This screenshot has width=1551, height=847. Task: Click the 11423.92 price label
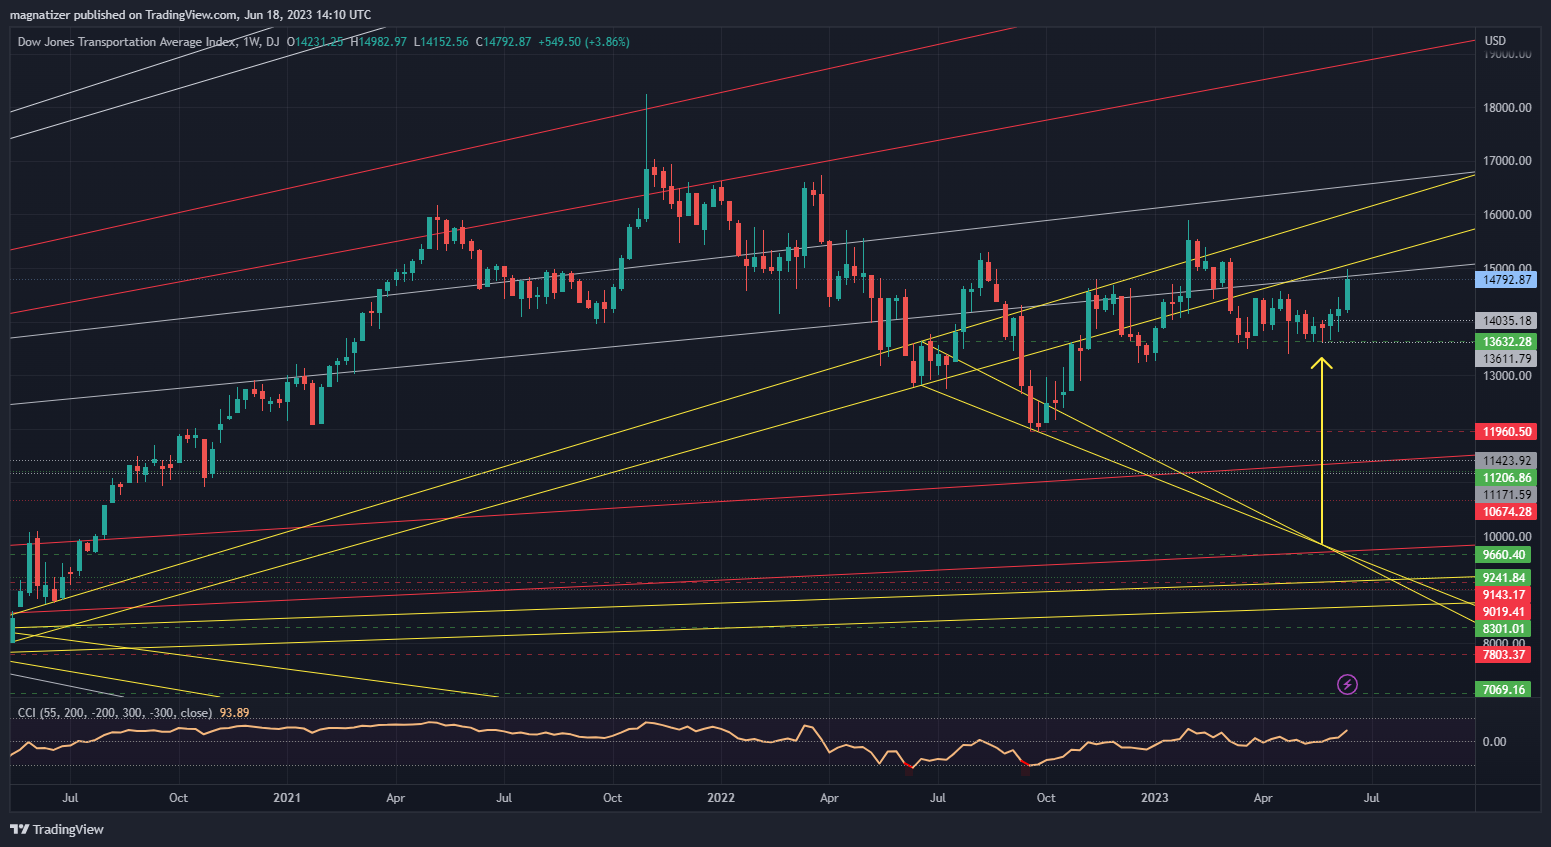click(1507, 461)
